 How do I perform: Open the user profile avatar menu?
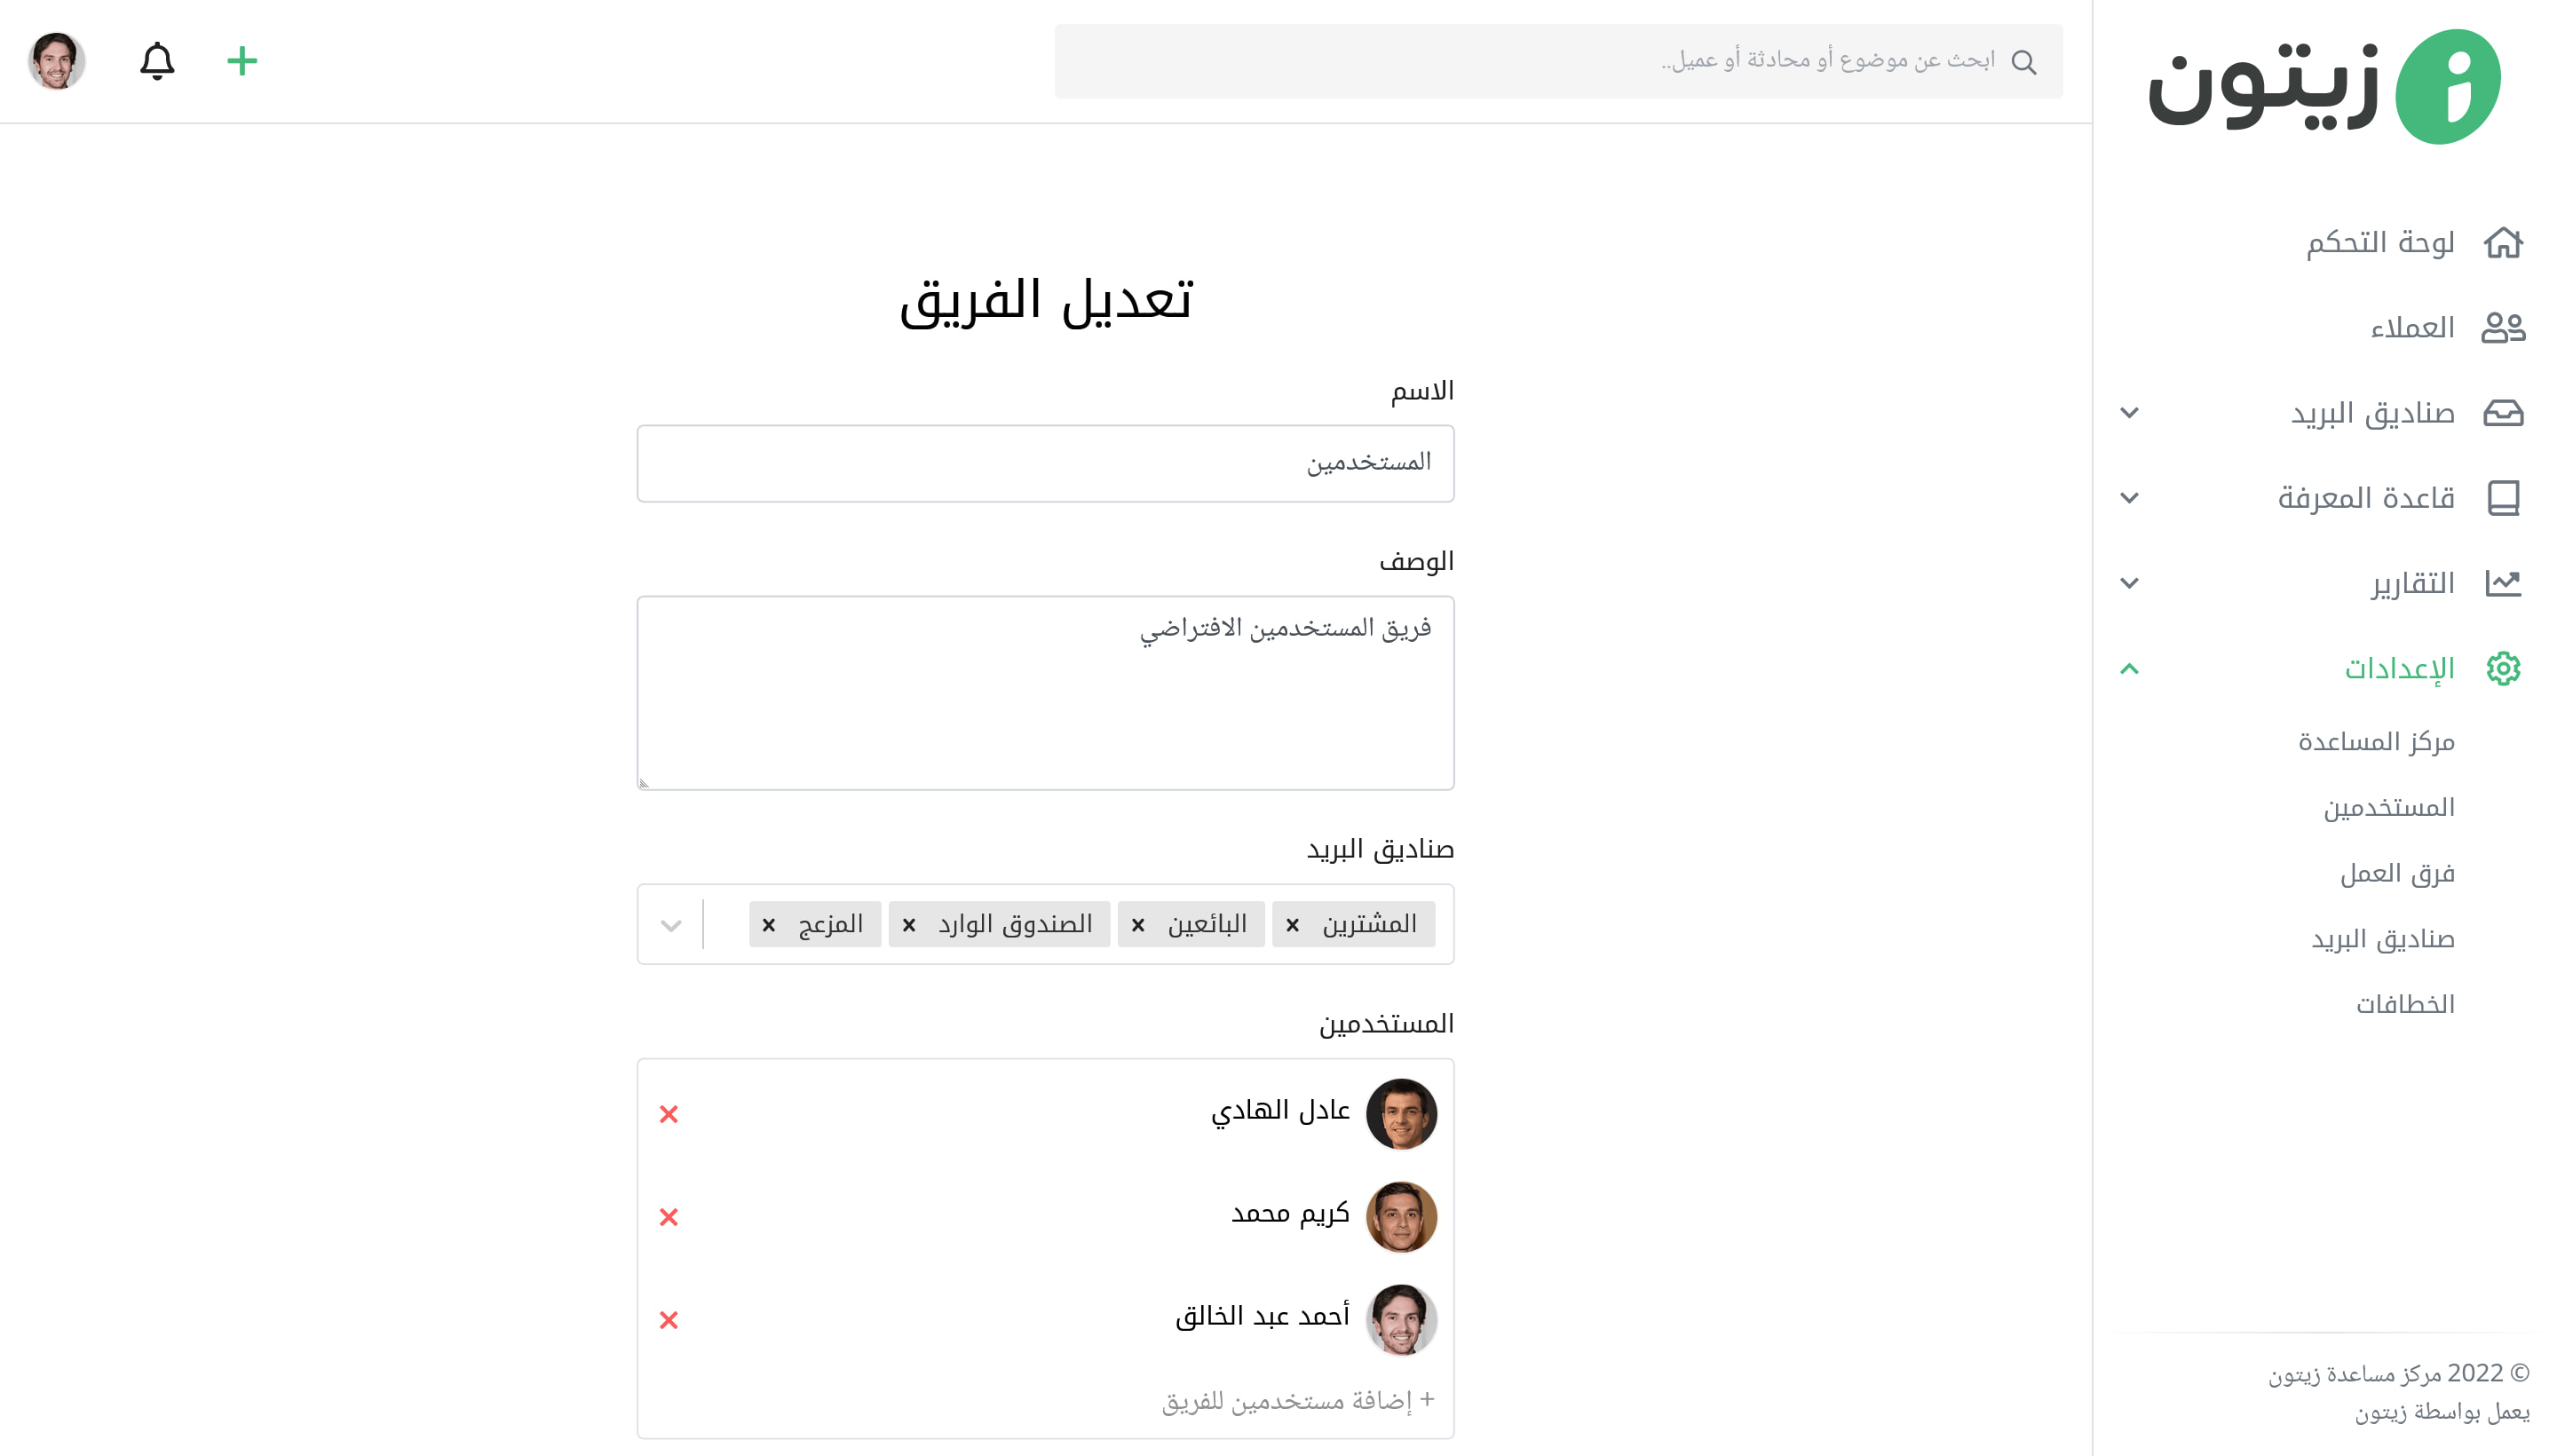(56, 61)
